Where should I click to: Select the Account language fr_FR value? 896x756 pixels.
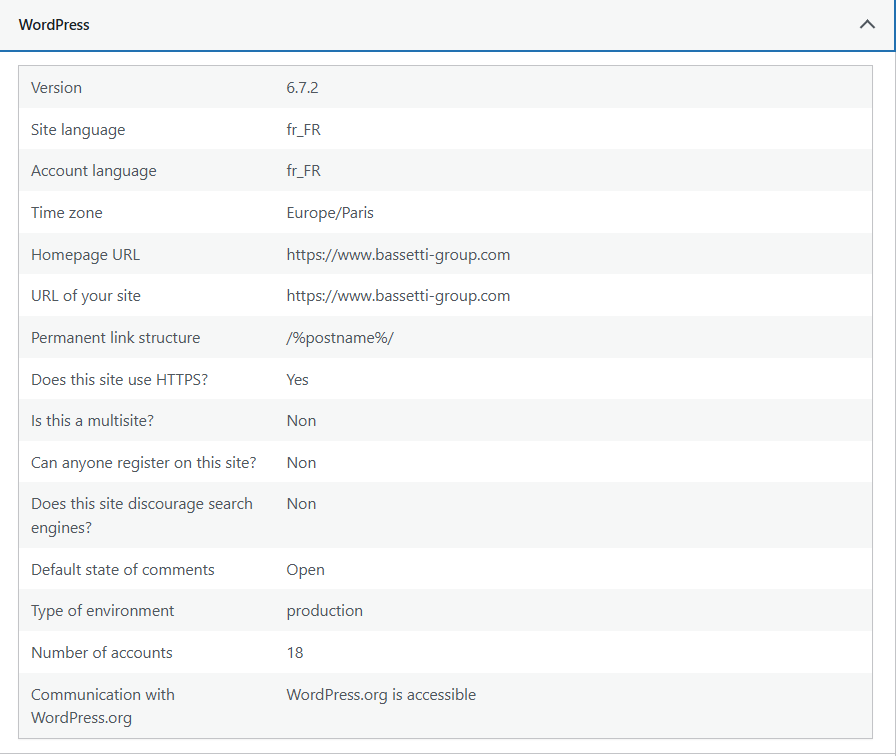click(x=303, y=171)
